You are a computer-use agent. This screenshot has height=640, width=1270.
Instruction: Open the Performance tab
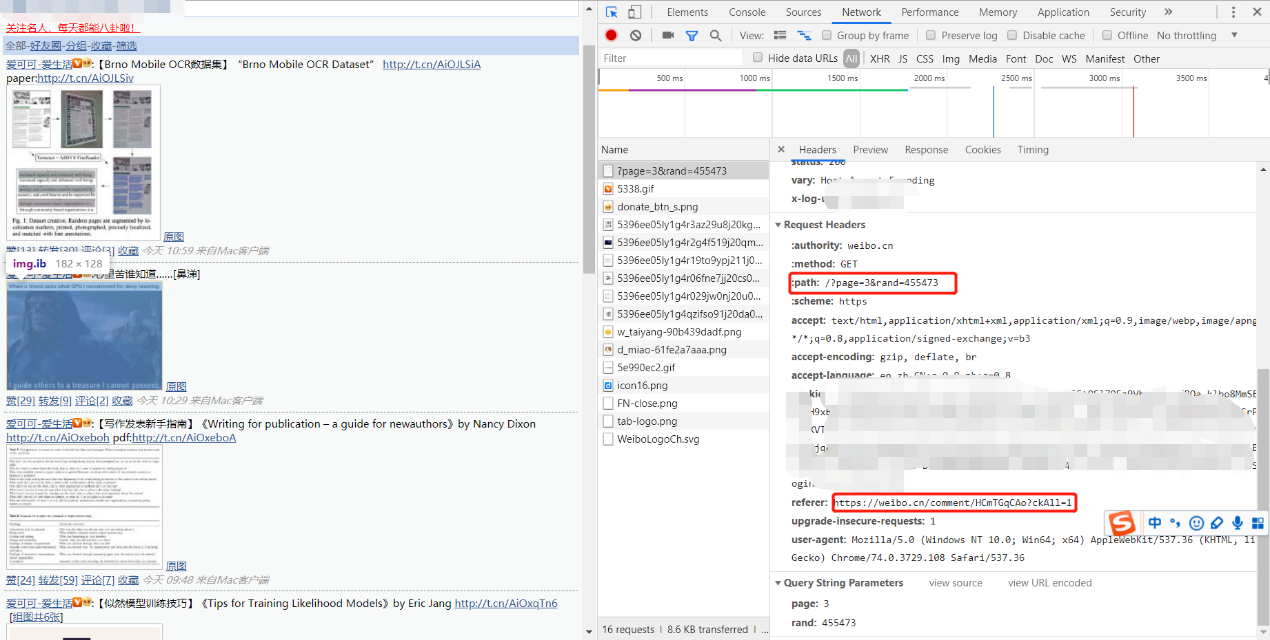(930, 12)
